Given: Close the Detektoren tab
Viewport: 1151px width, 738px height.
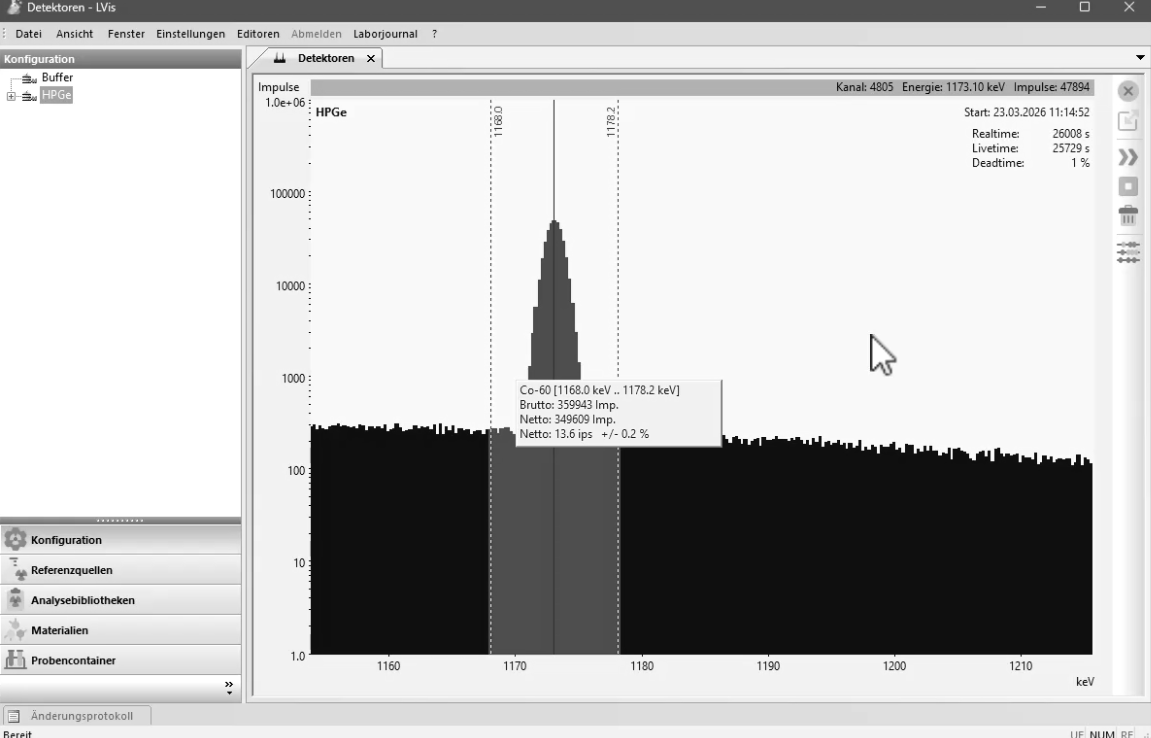Looking at the screenshot, I should (x=371, y=59).
